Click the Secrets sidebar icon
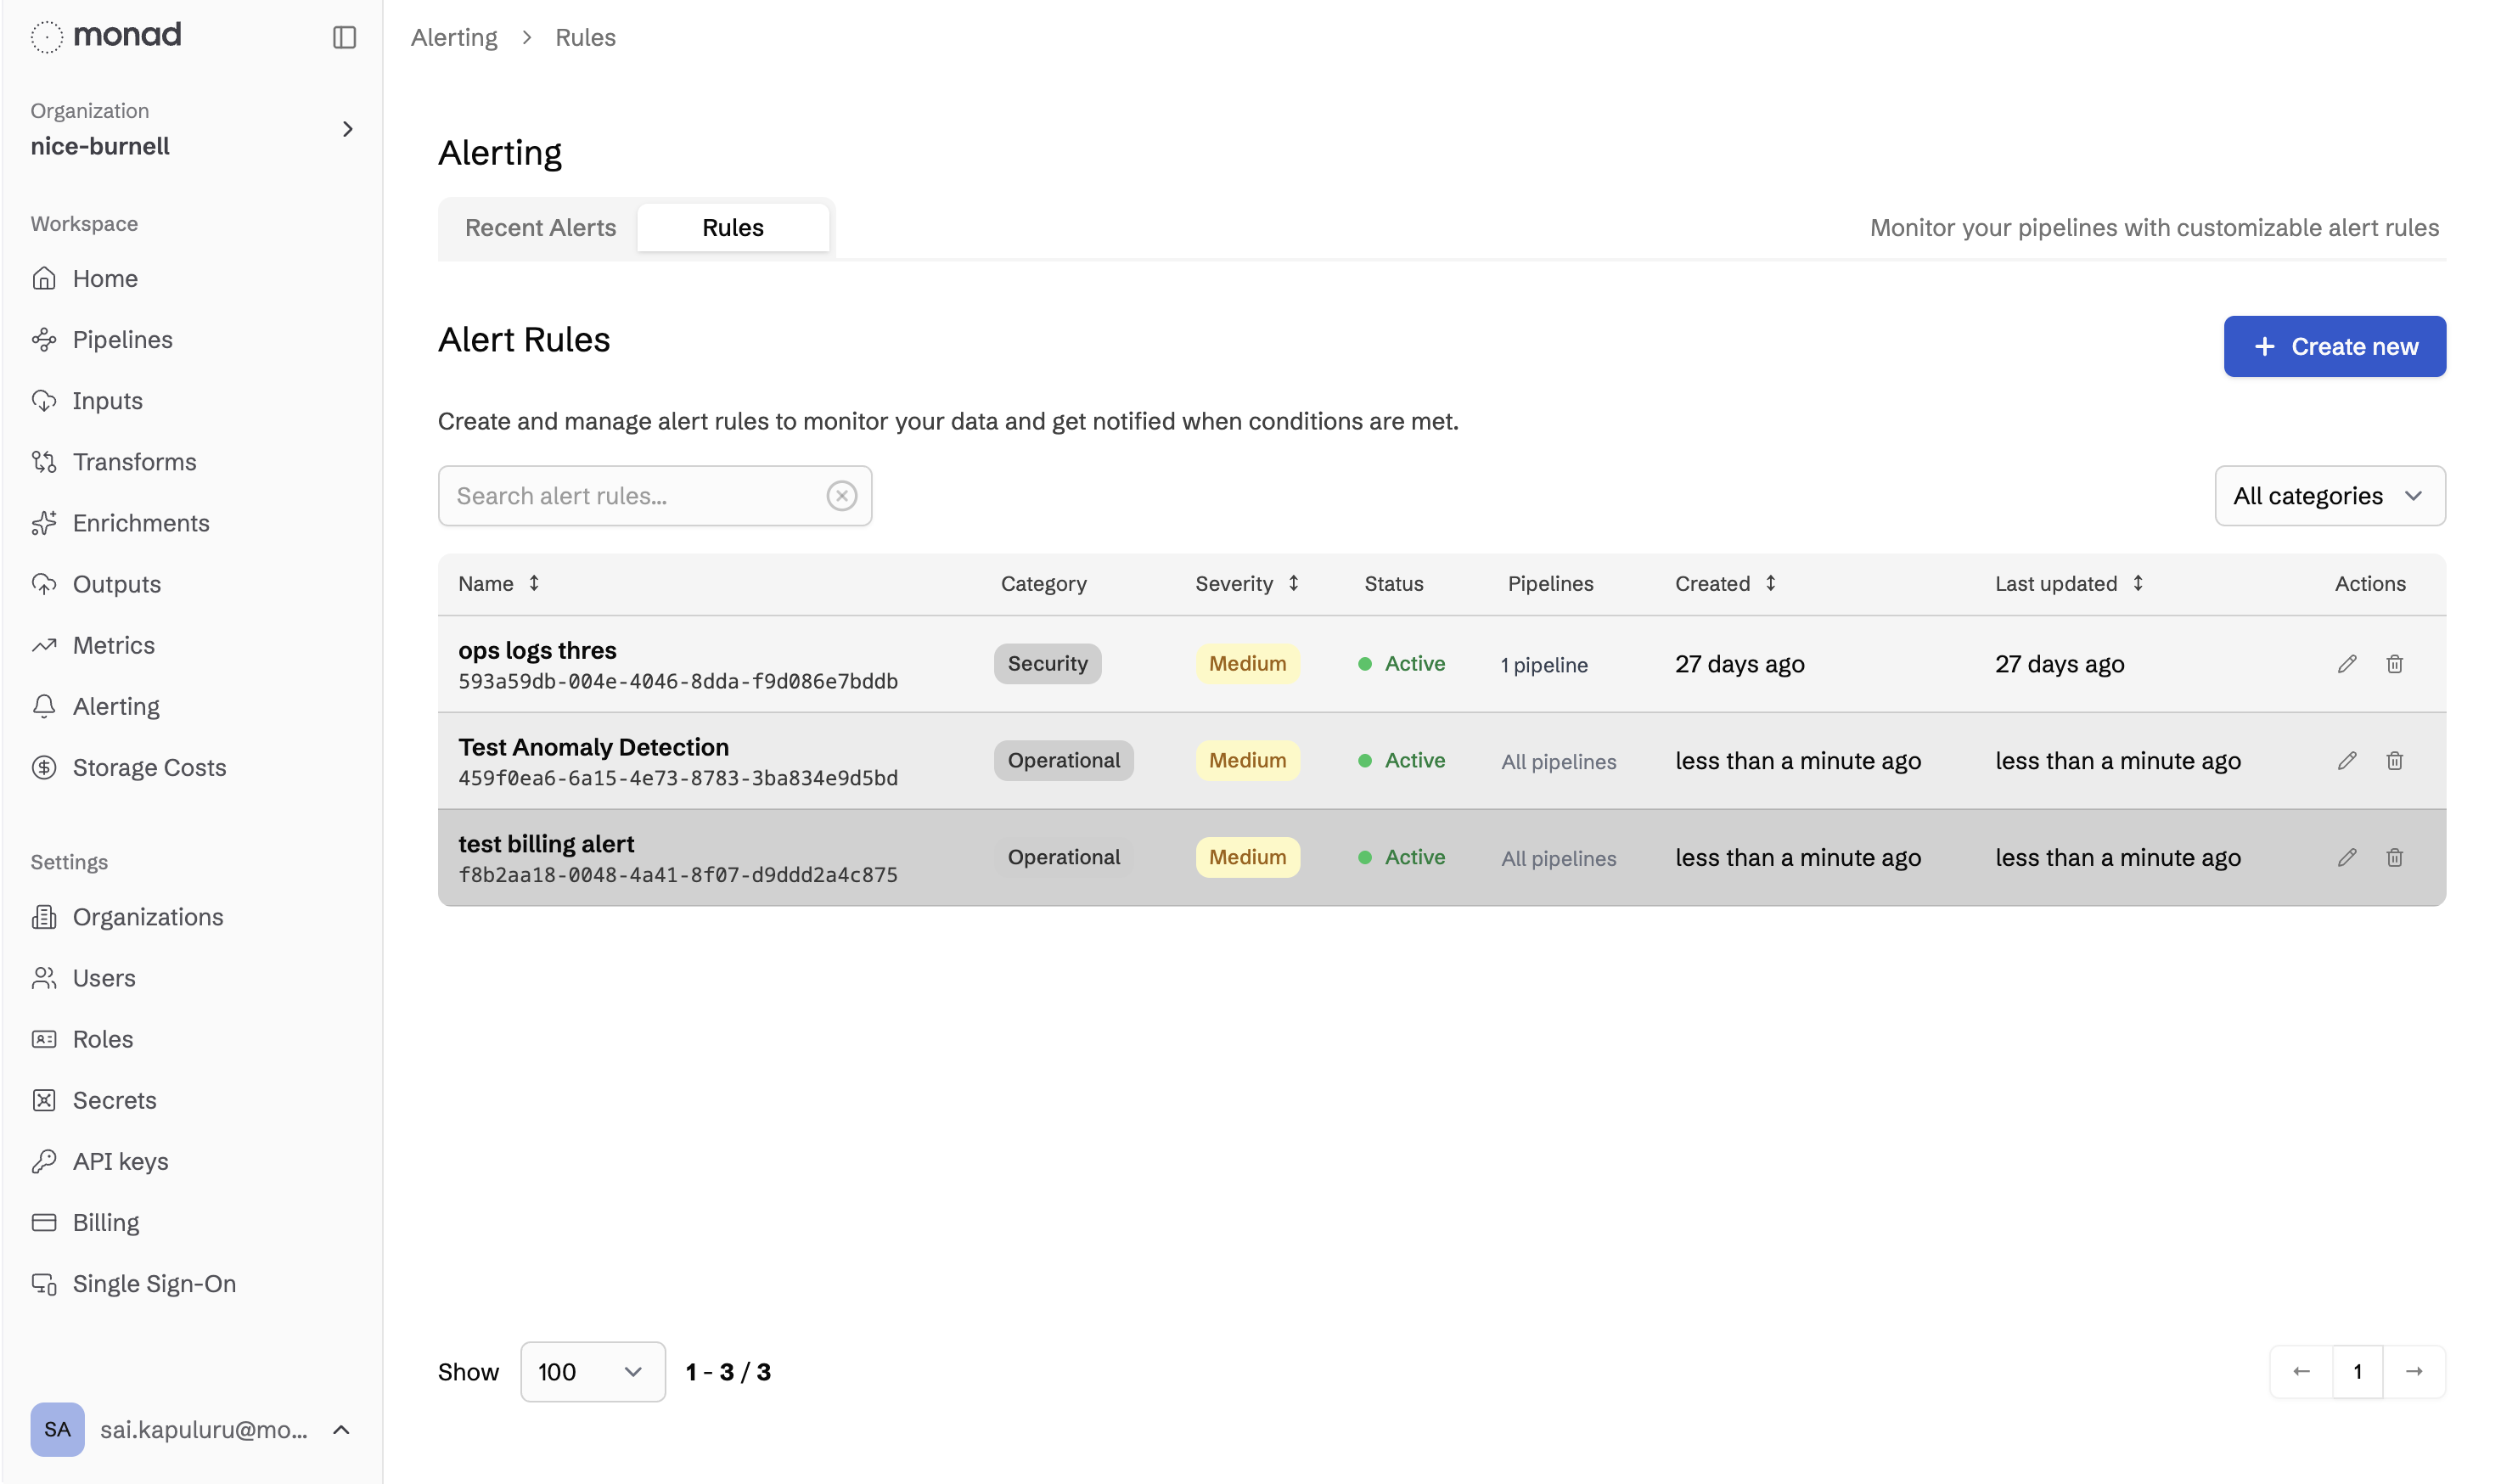Screen dimensions: 2501x1484 click(44, 1100)
